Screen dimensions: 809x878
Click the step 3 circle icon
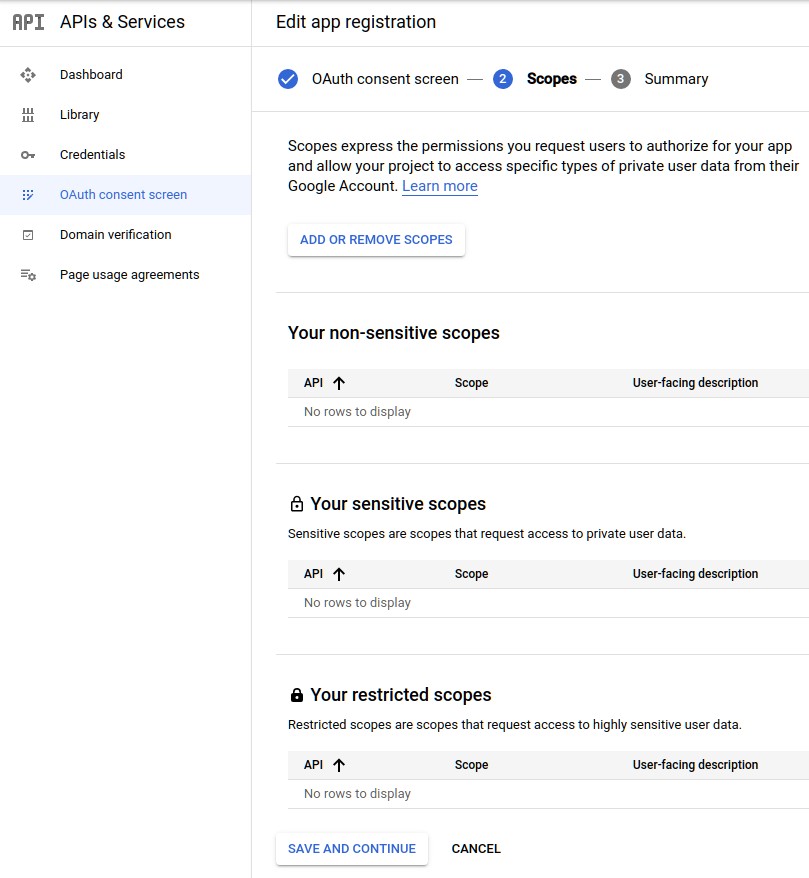tap(620, 79)
